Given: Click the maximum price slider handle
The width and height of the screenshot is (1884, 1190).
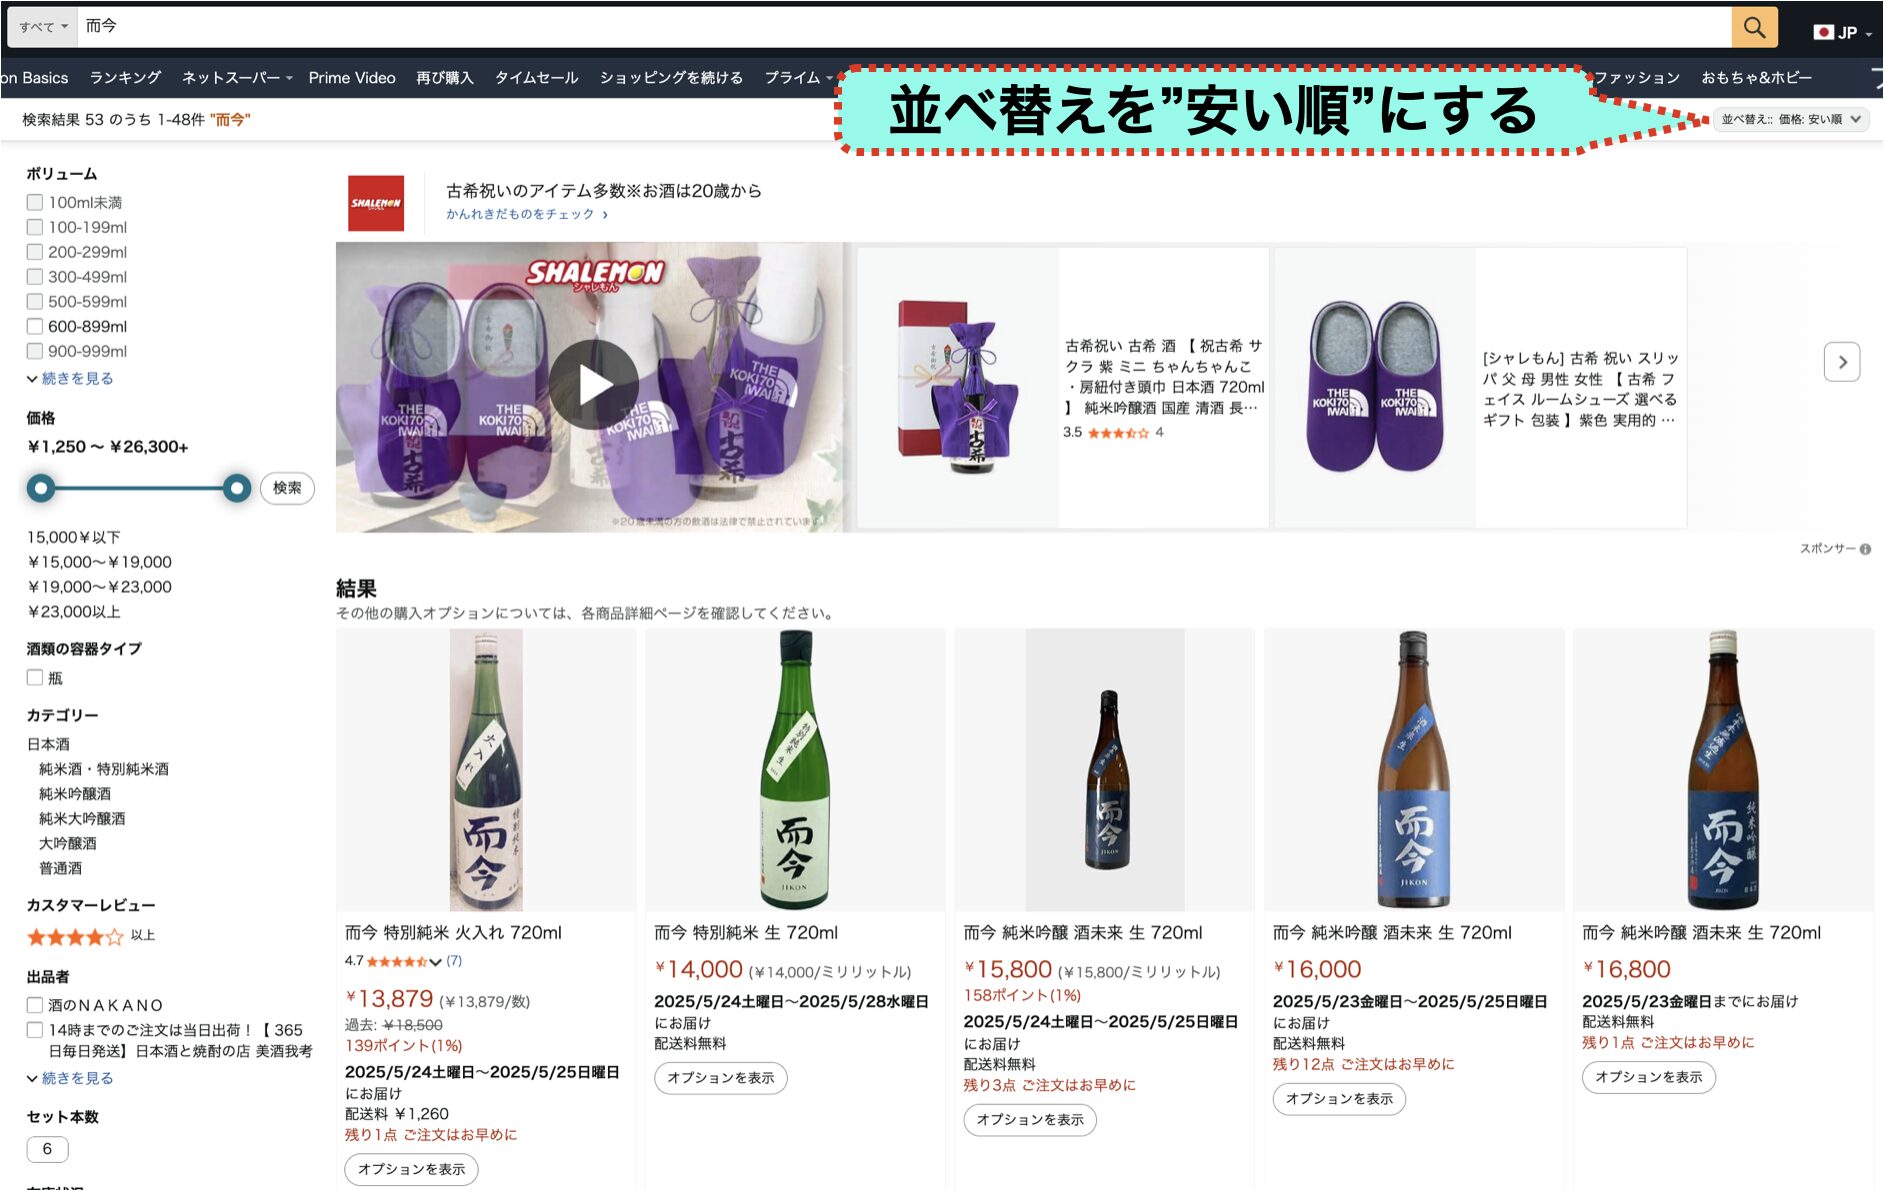Looking at the screenshot, I should pyautogui.click(x=237, y=488).
